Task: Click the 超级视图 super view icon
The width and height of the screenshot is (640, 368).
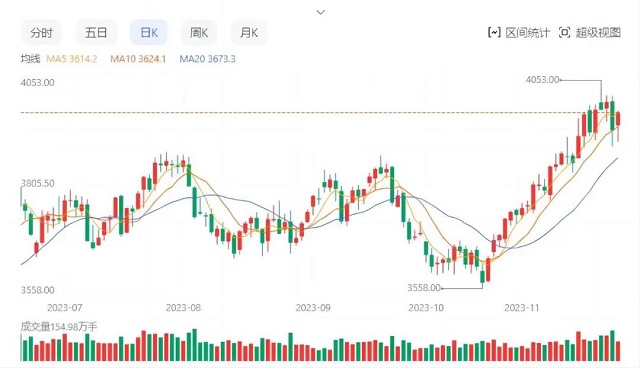Action: [564, 32]
